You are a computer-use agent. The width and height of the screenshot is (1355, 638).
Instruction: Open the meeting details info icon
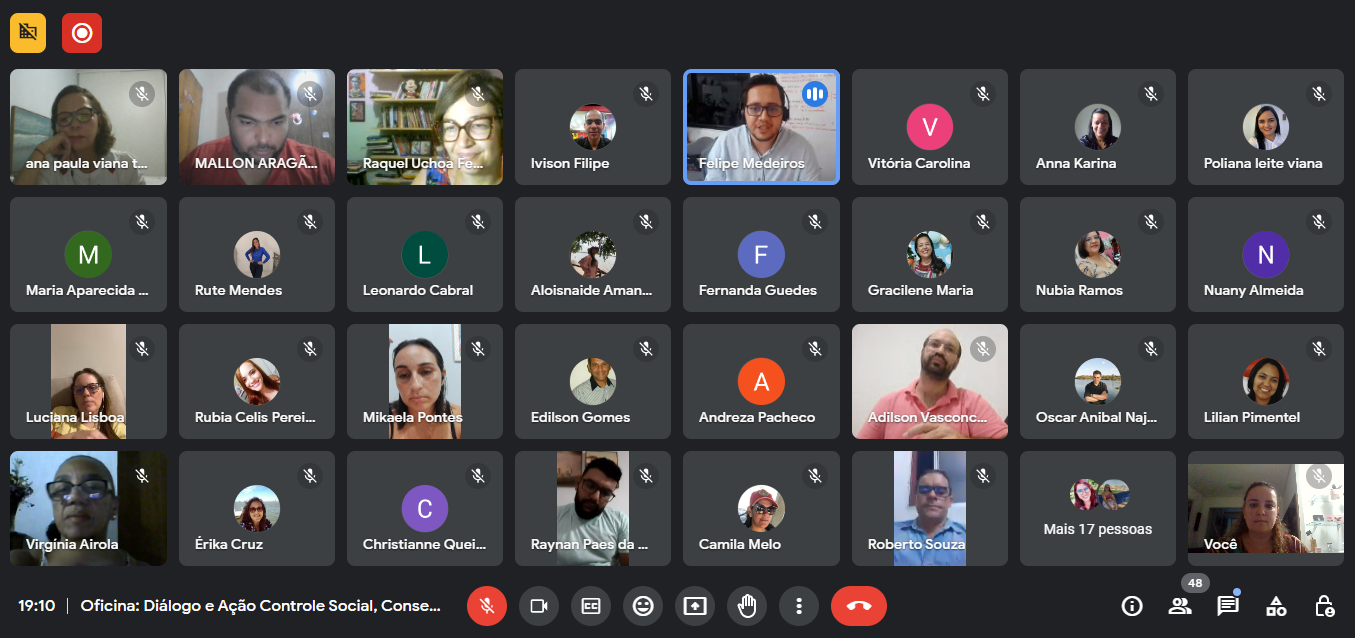coord(1132,606)
